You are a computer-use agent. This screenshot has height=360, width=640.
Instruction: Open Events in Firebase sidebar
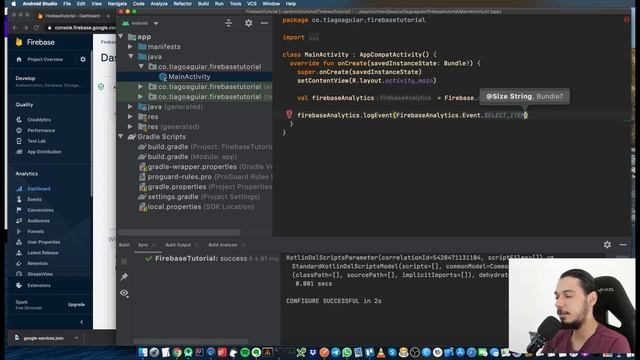[x=34, y=199]
